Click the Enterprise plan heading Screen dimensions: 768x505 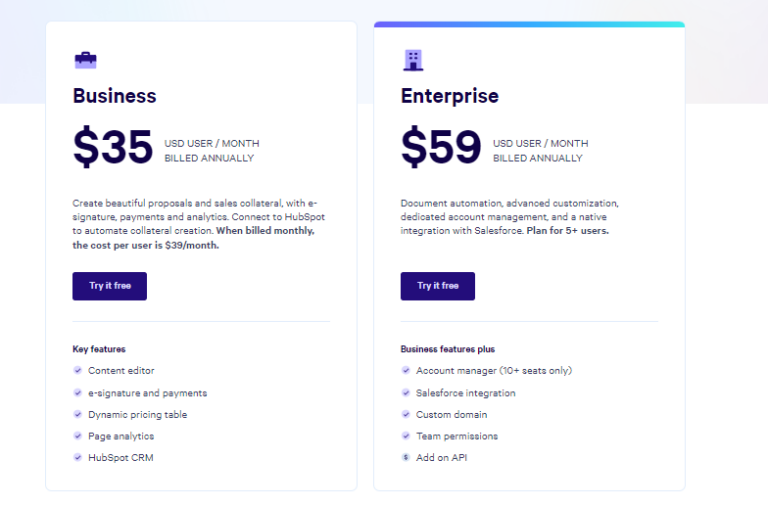pos(449,96)
